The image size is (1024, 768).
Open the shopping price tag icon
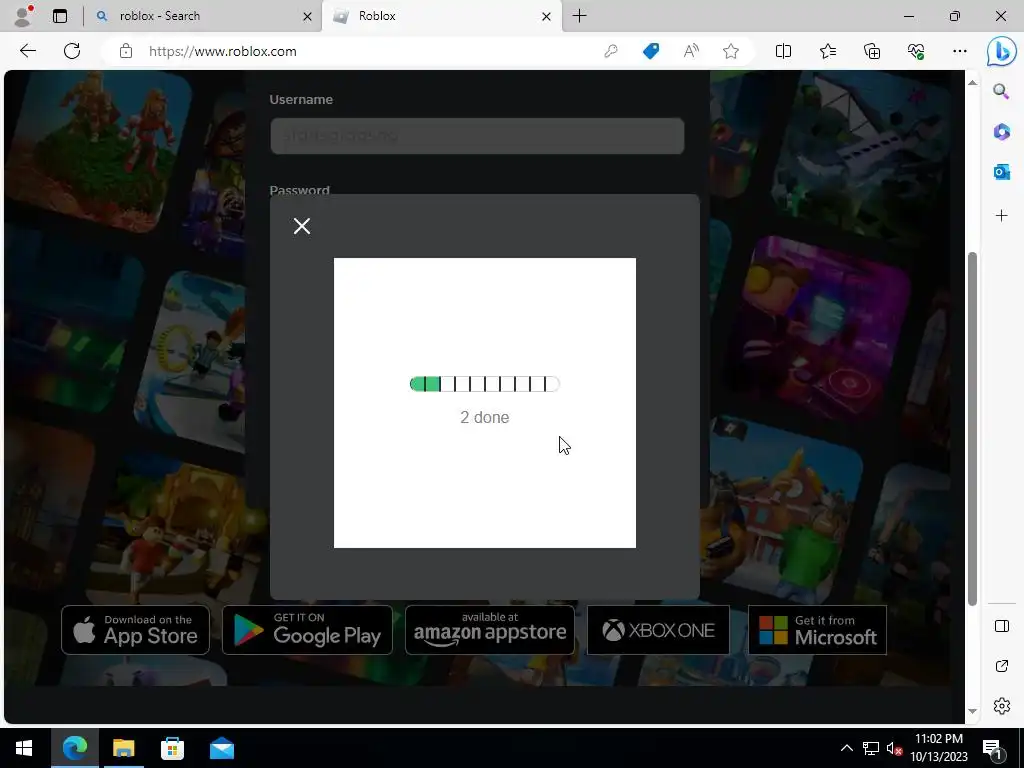(x=651, y=51)
